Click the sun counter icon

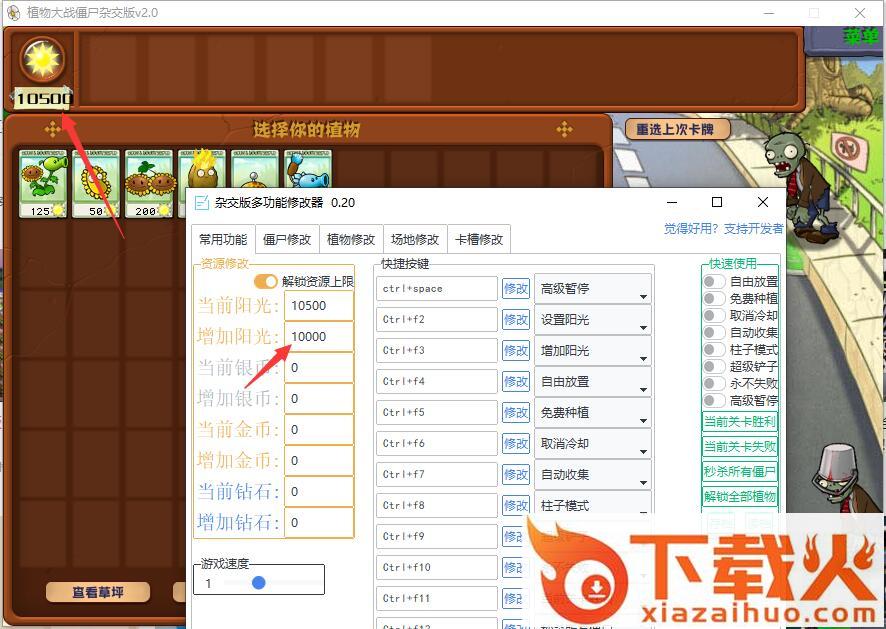click(43, 62)
